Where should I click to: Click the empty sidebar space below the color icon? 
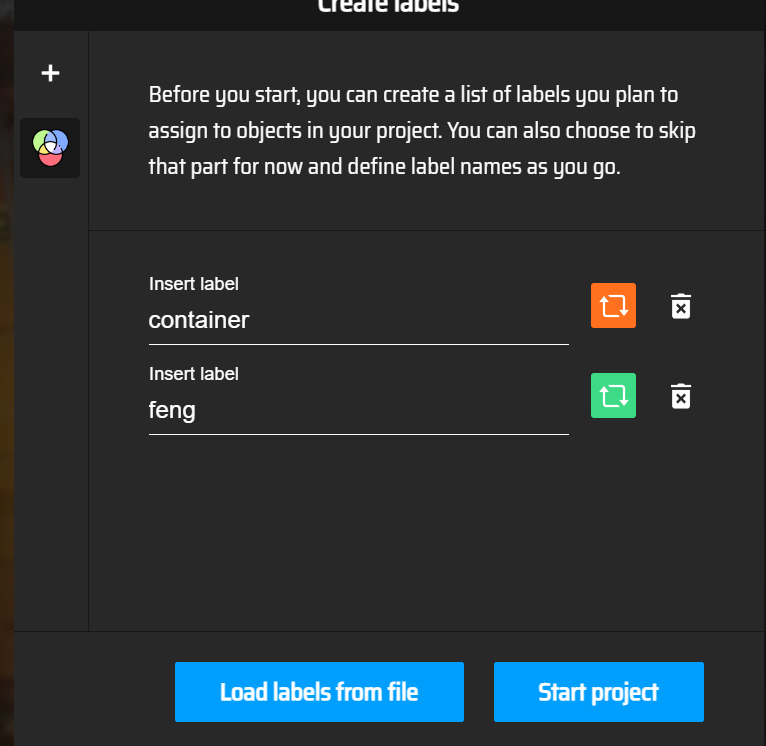pos(50,400)
